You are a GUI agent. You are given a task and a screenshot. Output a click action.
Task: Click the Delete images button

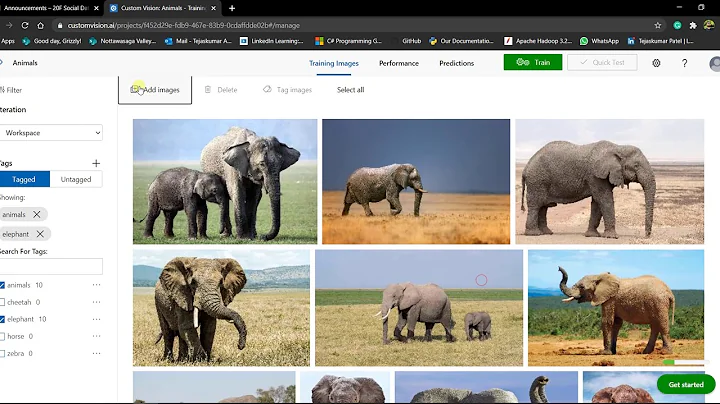click(221, 90)
